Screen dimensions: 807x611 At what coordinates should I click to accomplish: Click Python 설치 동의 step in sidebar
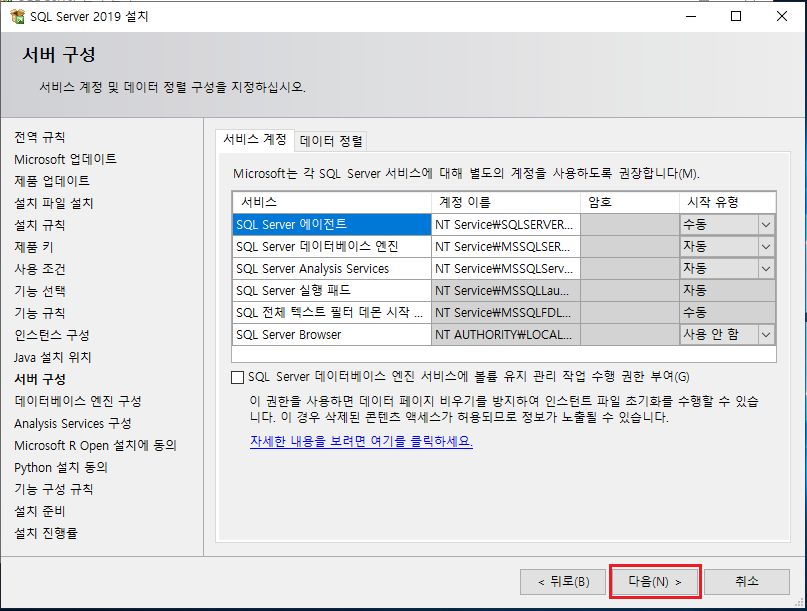click(x=61, y=467)
